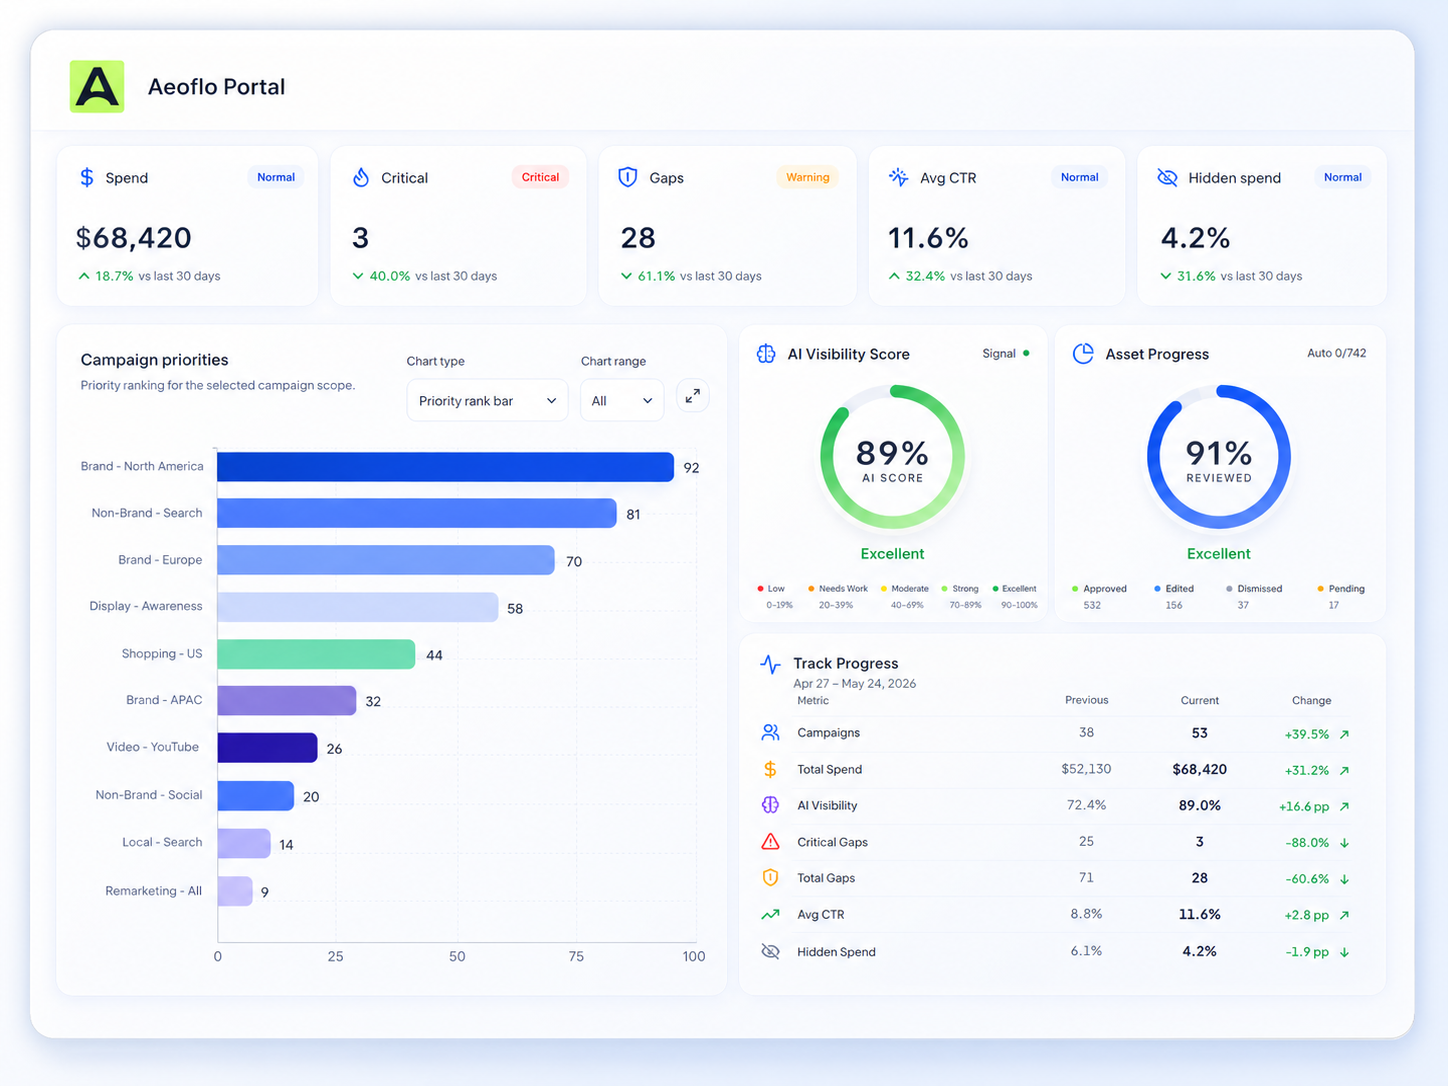Click the Signal indicator on AI Visibility card

click(x=1006, y=353)
